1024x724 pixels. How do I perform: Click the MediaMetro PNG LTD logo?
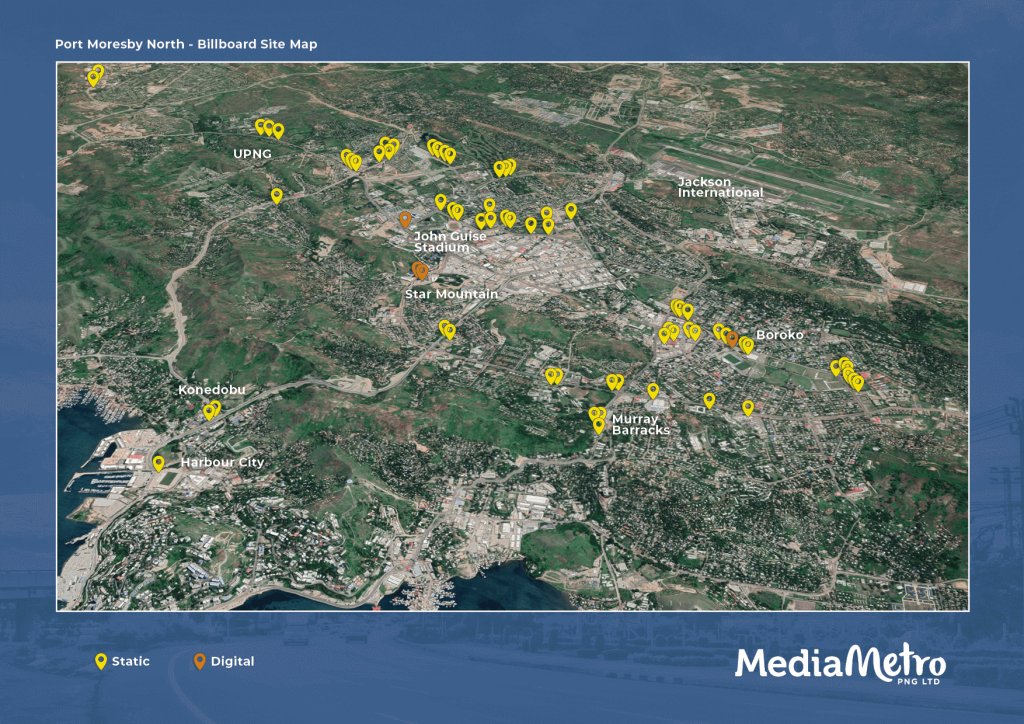840,665
